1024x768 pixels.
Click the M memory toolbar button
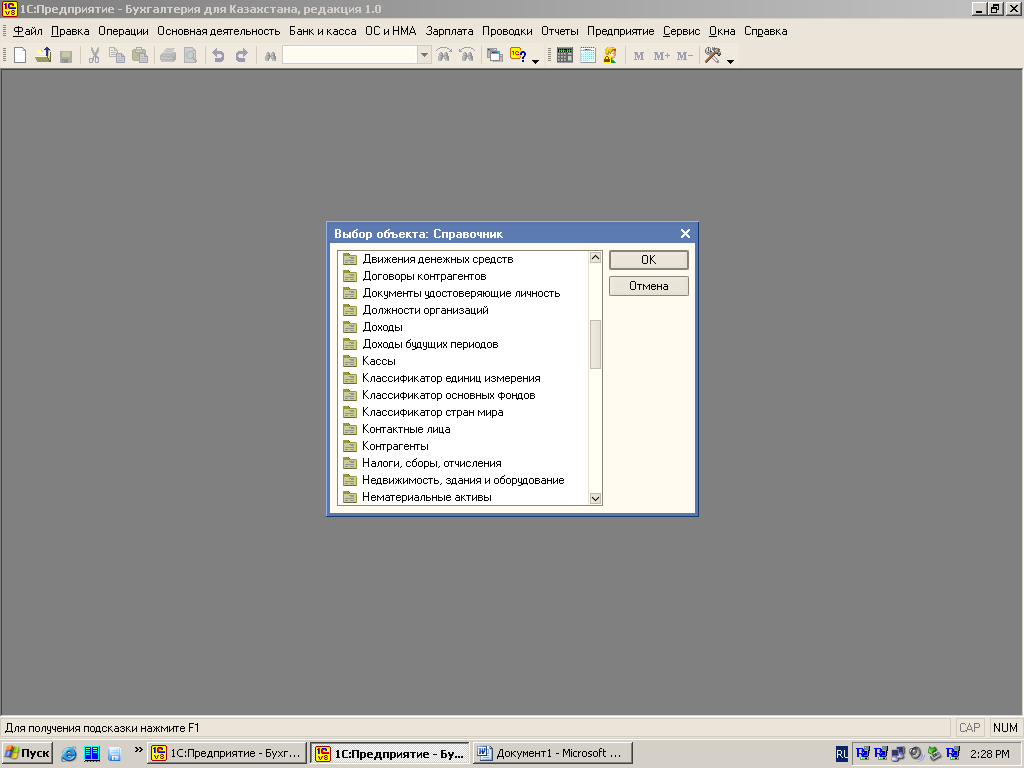[x=639, y=56]
